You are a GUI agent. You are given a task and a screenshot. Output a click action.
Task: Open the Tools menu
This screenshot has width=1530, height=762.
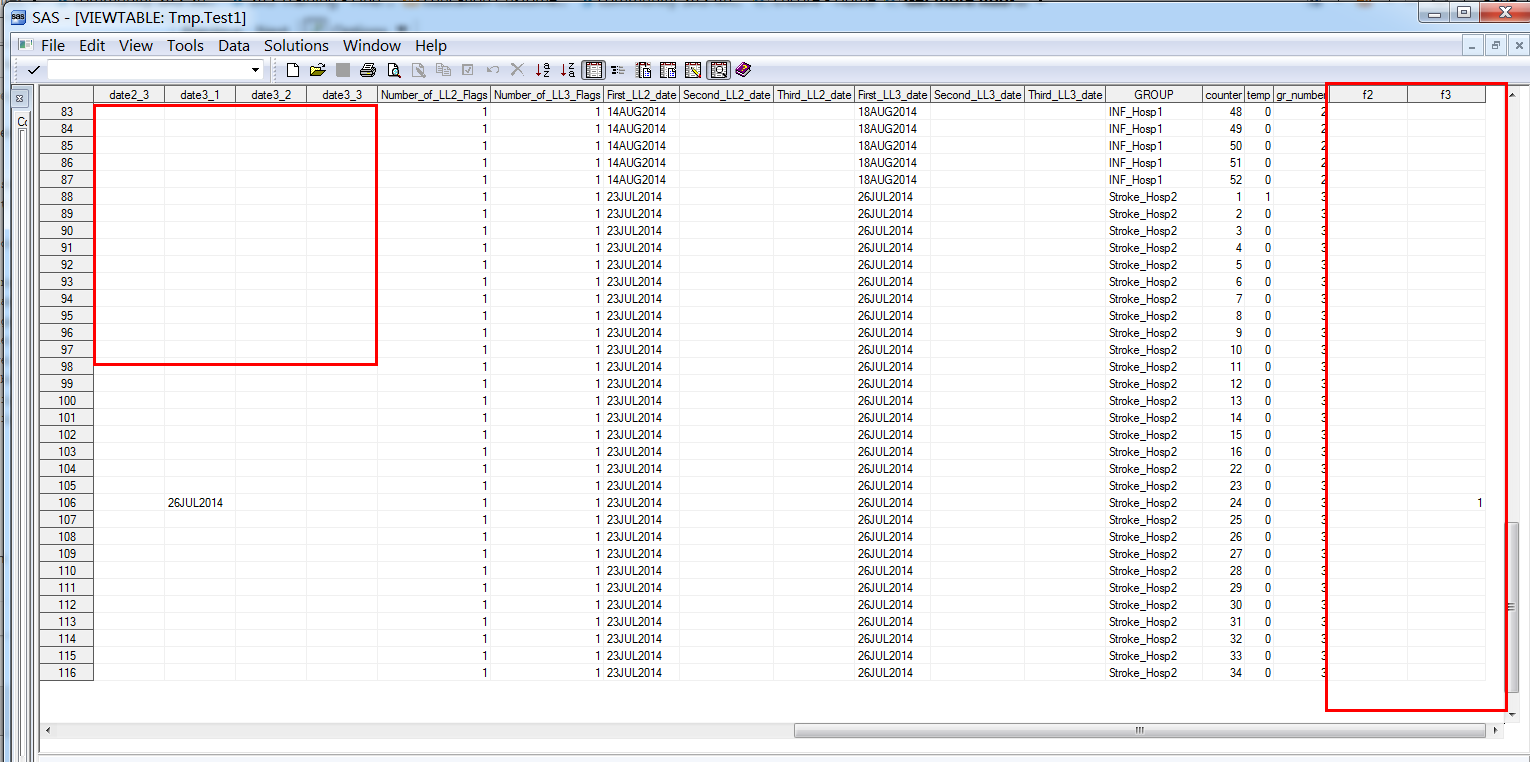(x=185, y=46)
